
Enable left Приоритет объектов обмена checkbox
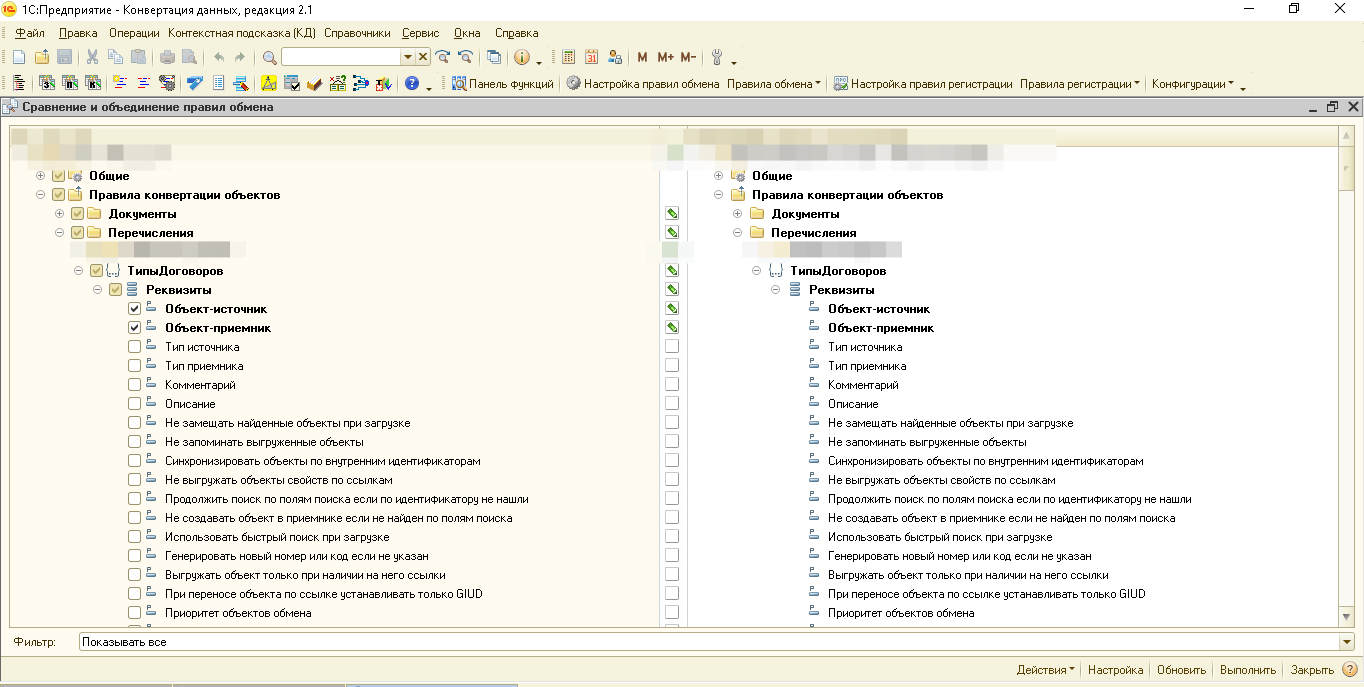(134, 613)
